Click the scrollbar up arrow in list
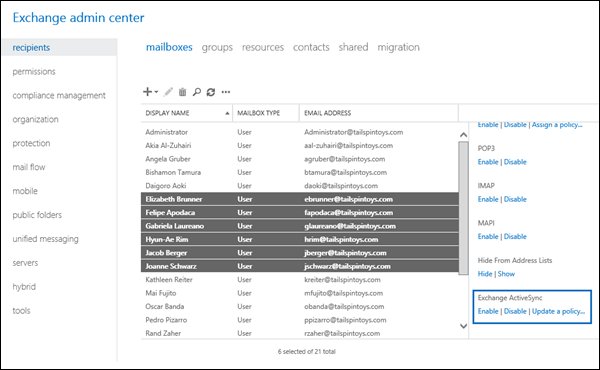Viewport: 600px width, 370px height. 463,135
